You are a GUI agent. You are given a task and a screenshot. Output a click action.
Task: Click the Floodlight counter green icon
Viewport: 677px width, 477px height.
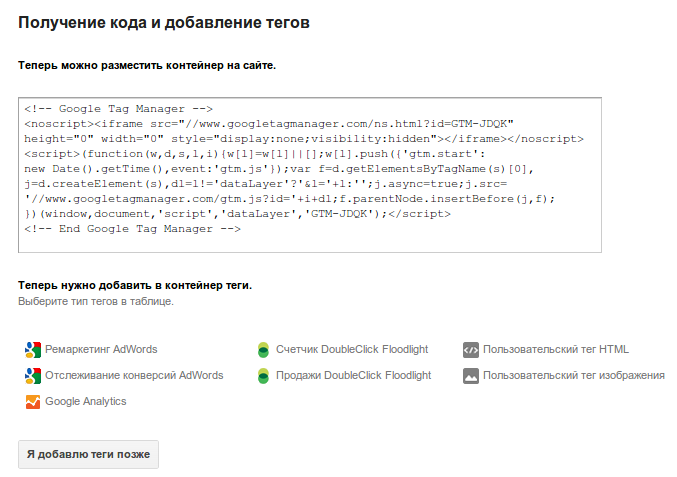(263, 350)
